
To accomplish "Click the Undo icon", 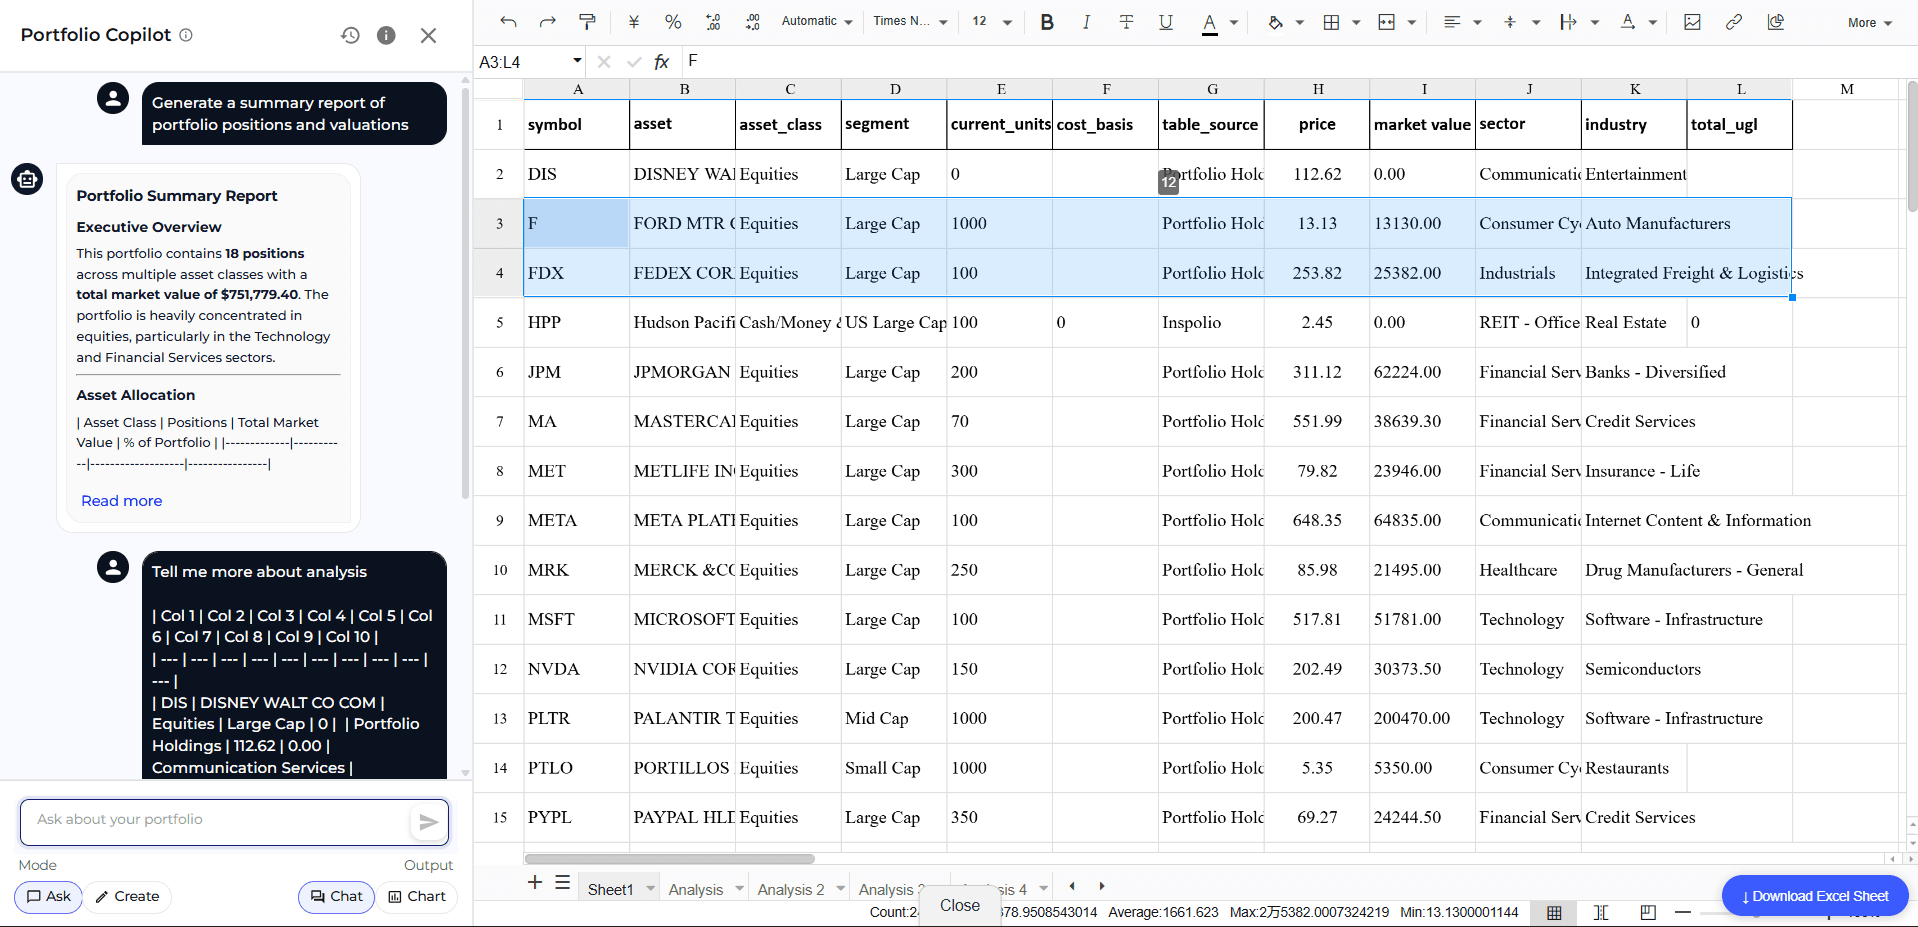I will tap(508, 21).
